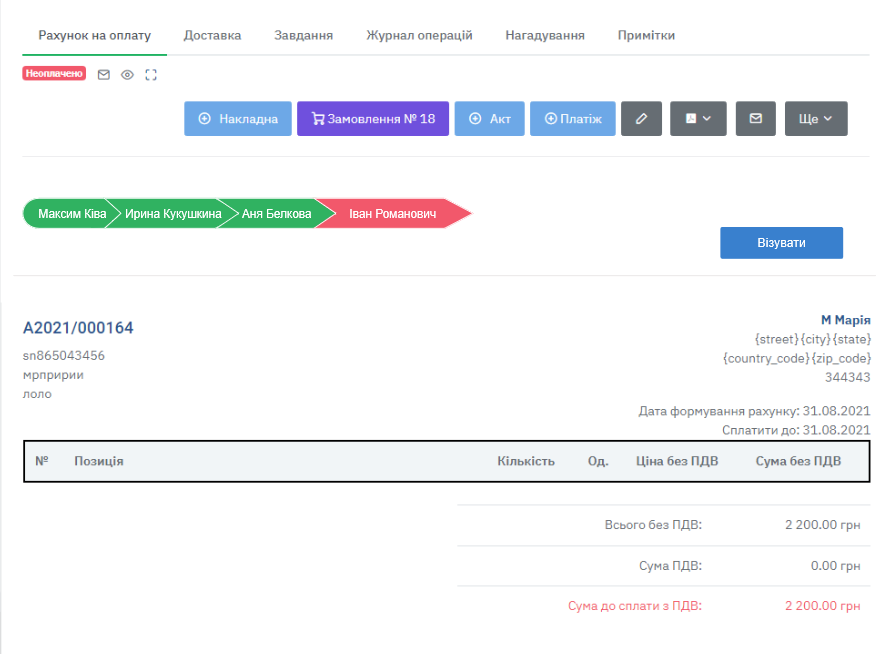The height and width of the screenshot is (654, 884).
Task: Open Замовлення № 18
Action: pyautogui.click(x=373, y=119)
